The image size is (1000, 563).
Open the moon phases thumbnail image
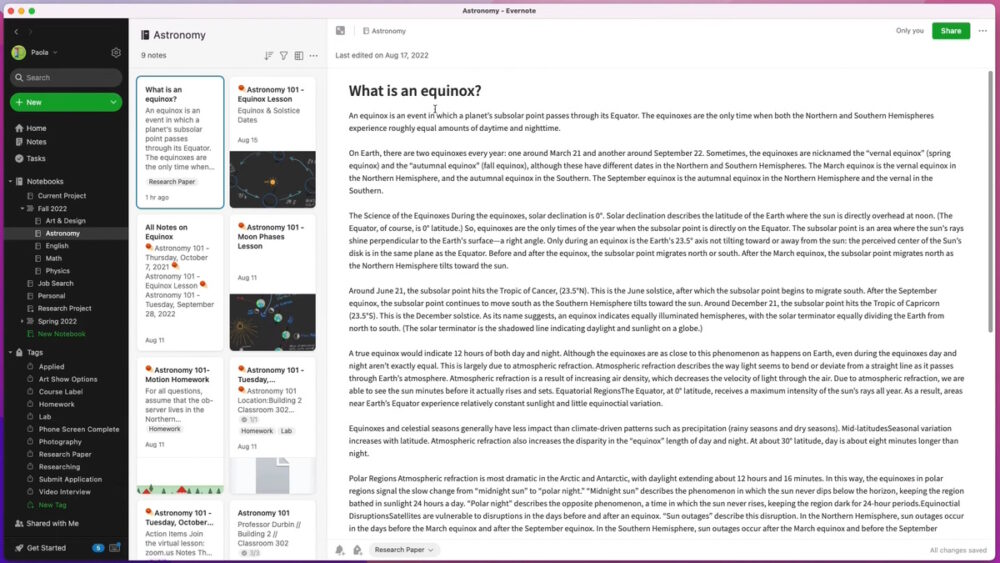pyautogui.click(x=272, y=322)
